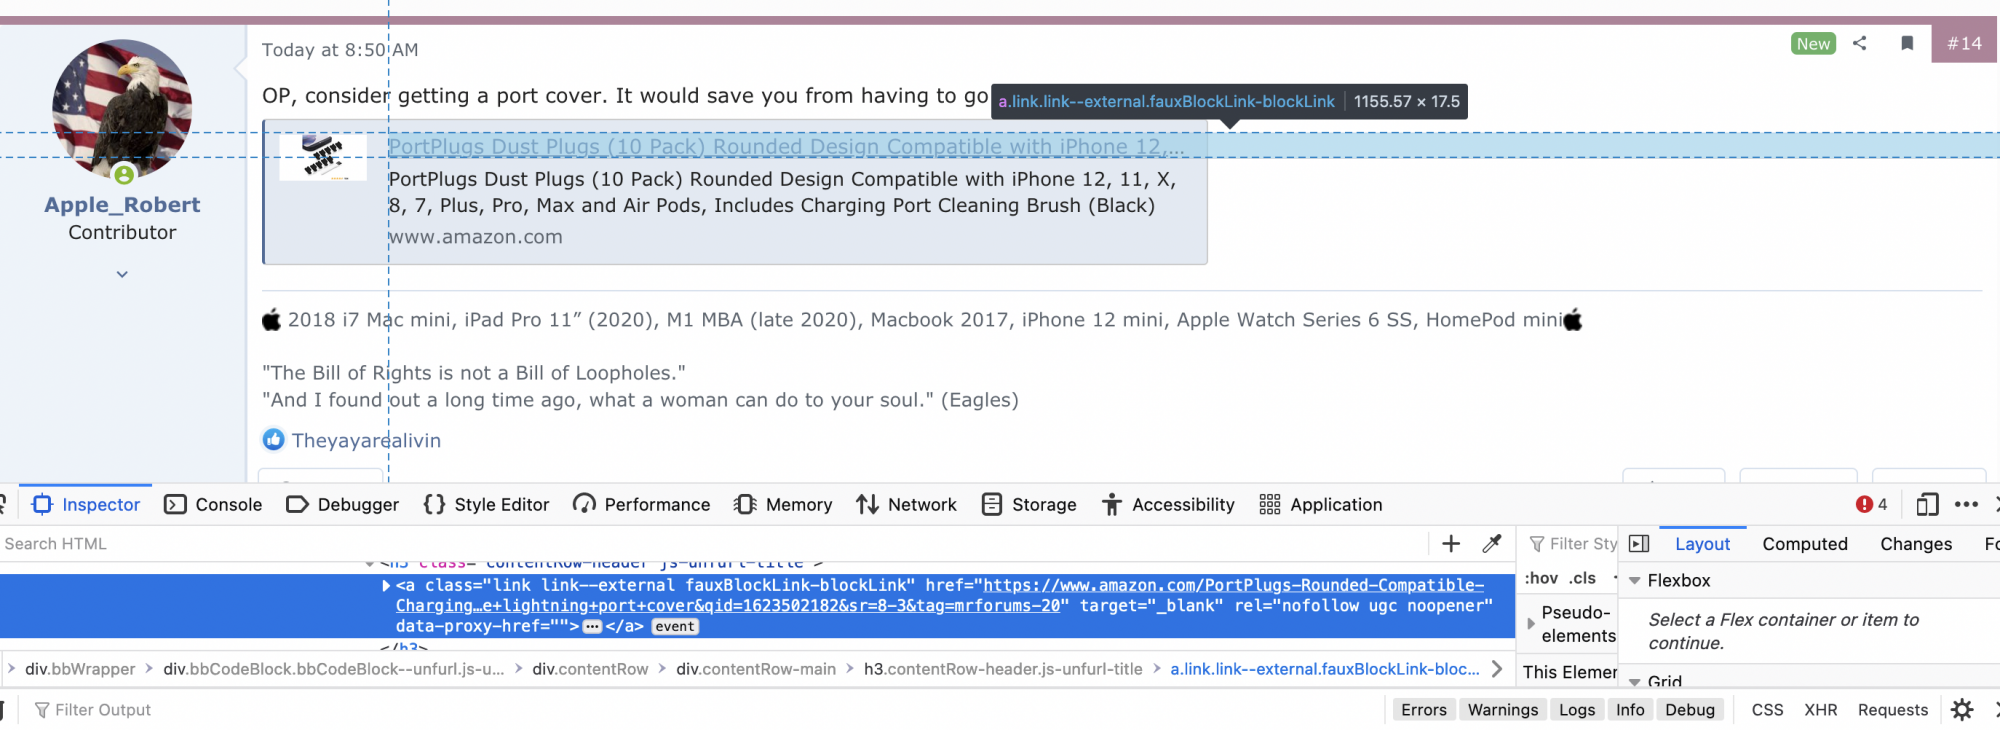Expand user details chevron under Contributor
The height and width of the screenshot is (730, 2000).
pos(122,274)
